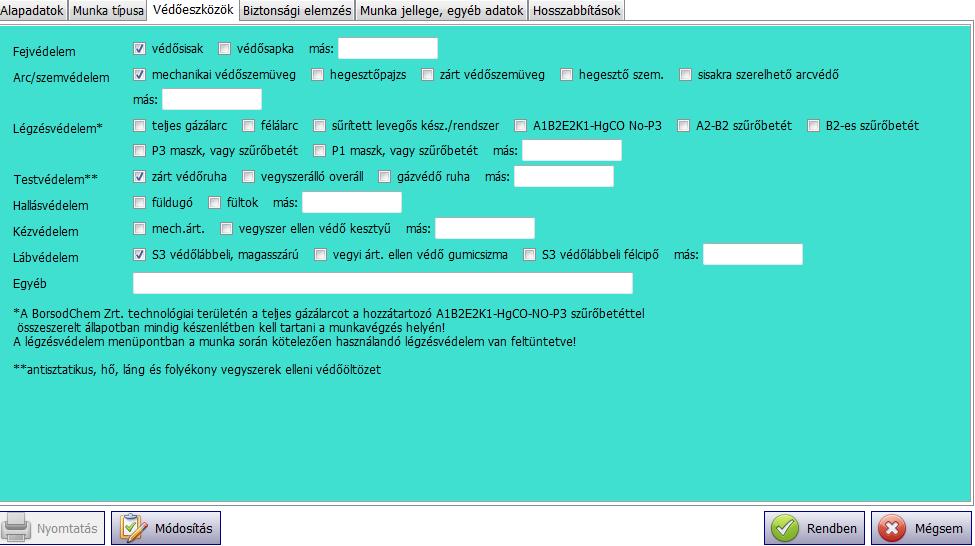Tick the félálarc checkbox

(248, 126)
